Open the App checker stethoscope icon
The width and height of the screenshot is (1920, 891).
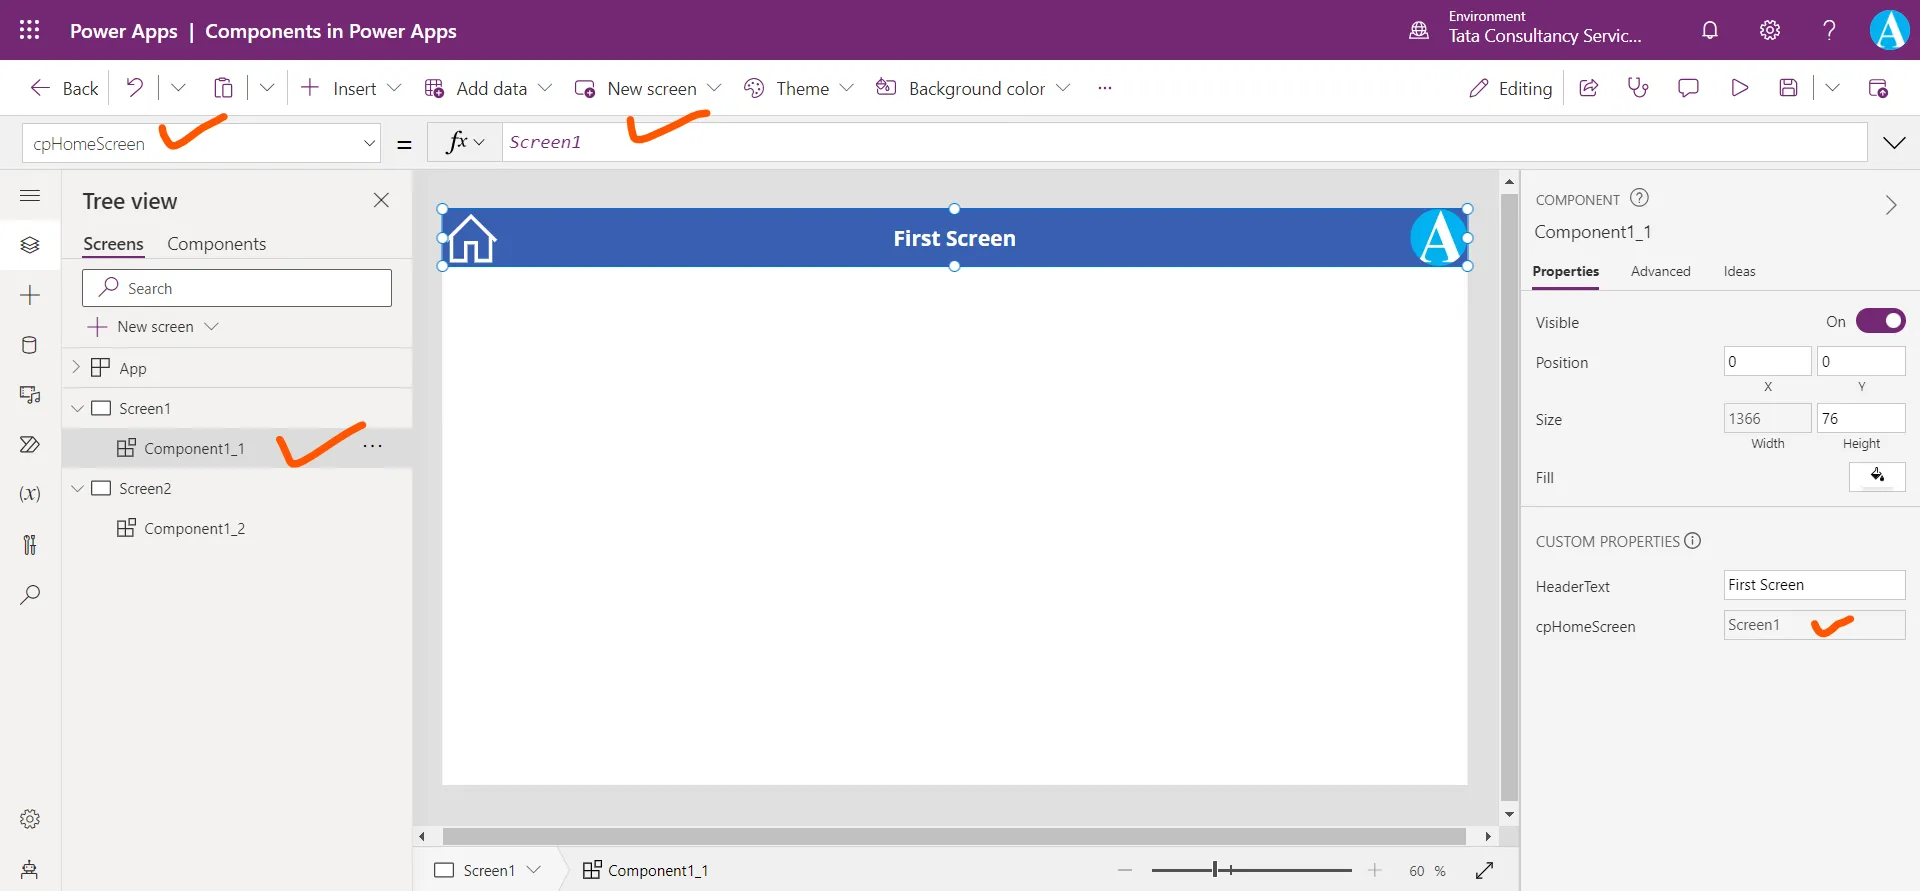click(x=1638, y=88)
